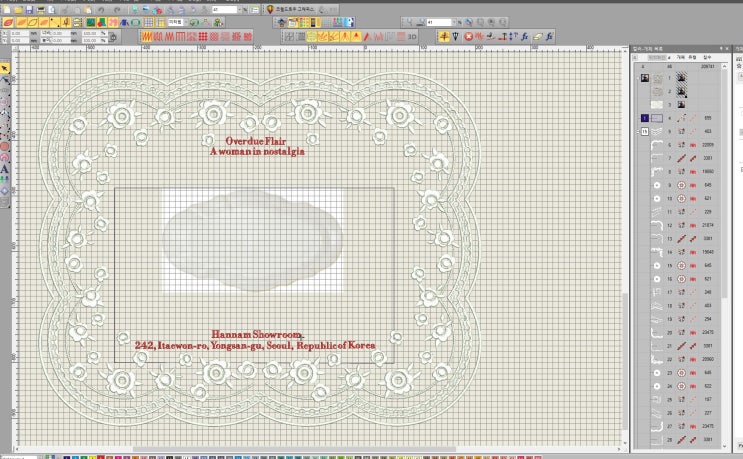Screen dimensions: 743x459
Task: Toggle the 3D view icon
Action: pos(412,36)
